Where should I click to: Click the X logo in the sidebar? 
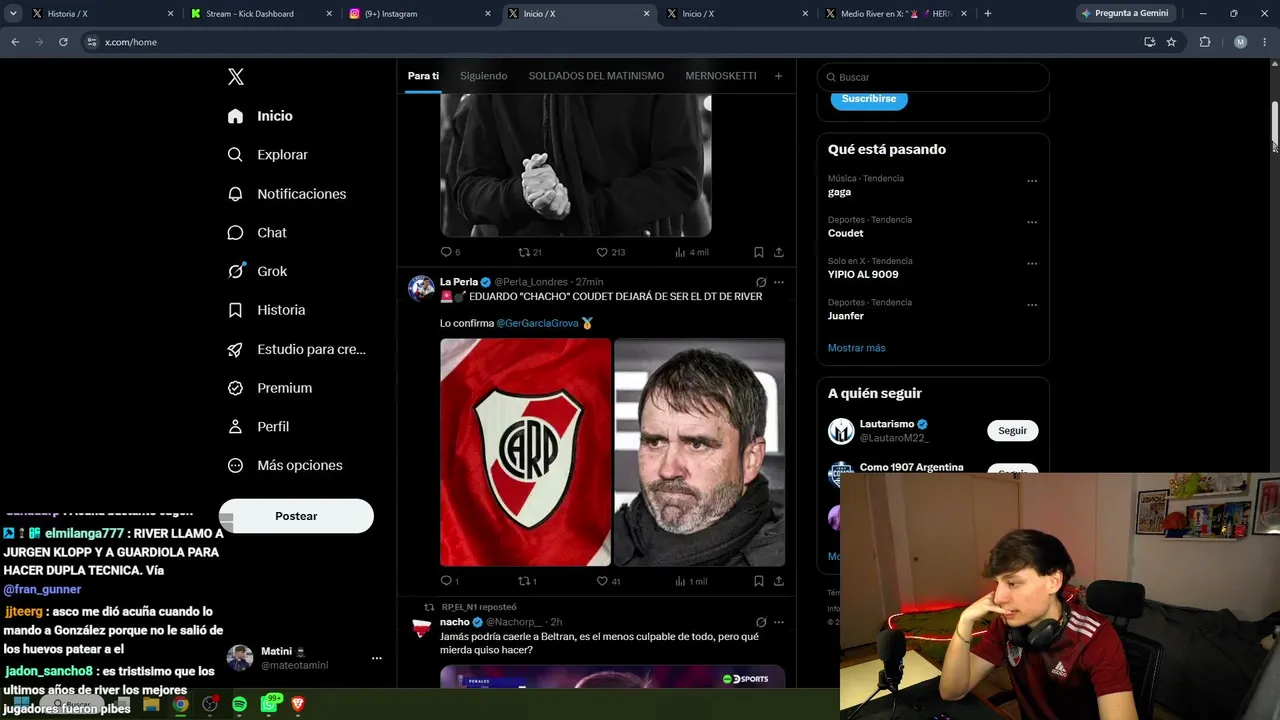tap(236, 77)
